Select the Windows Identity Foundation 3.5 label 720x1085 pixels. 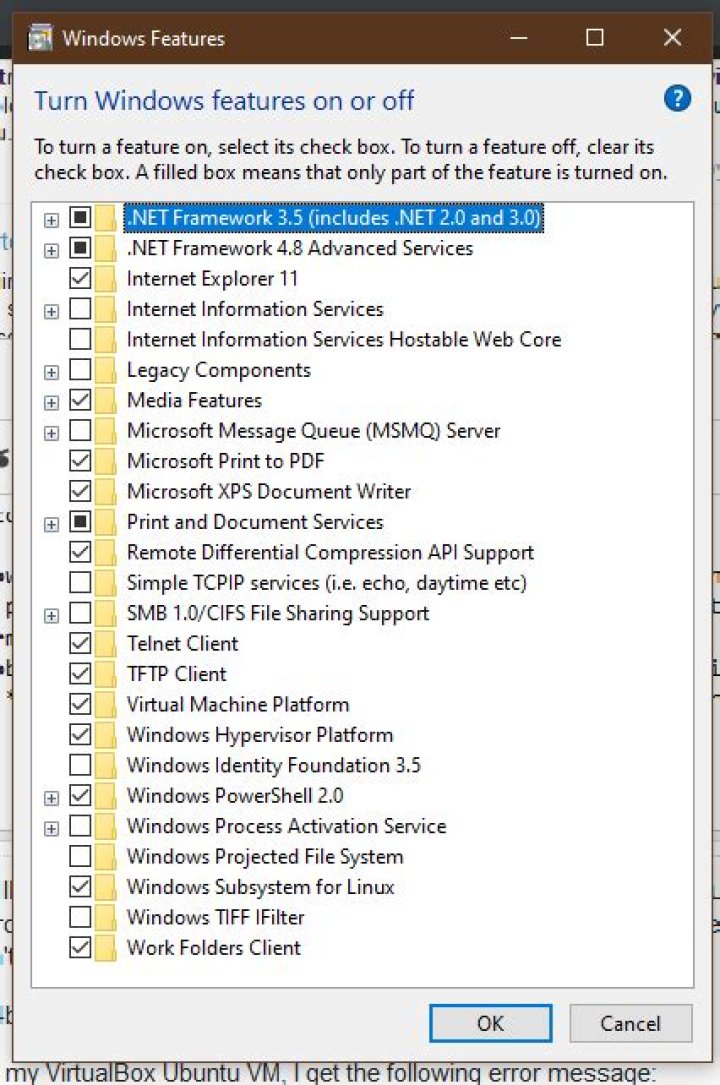[273, 765]
